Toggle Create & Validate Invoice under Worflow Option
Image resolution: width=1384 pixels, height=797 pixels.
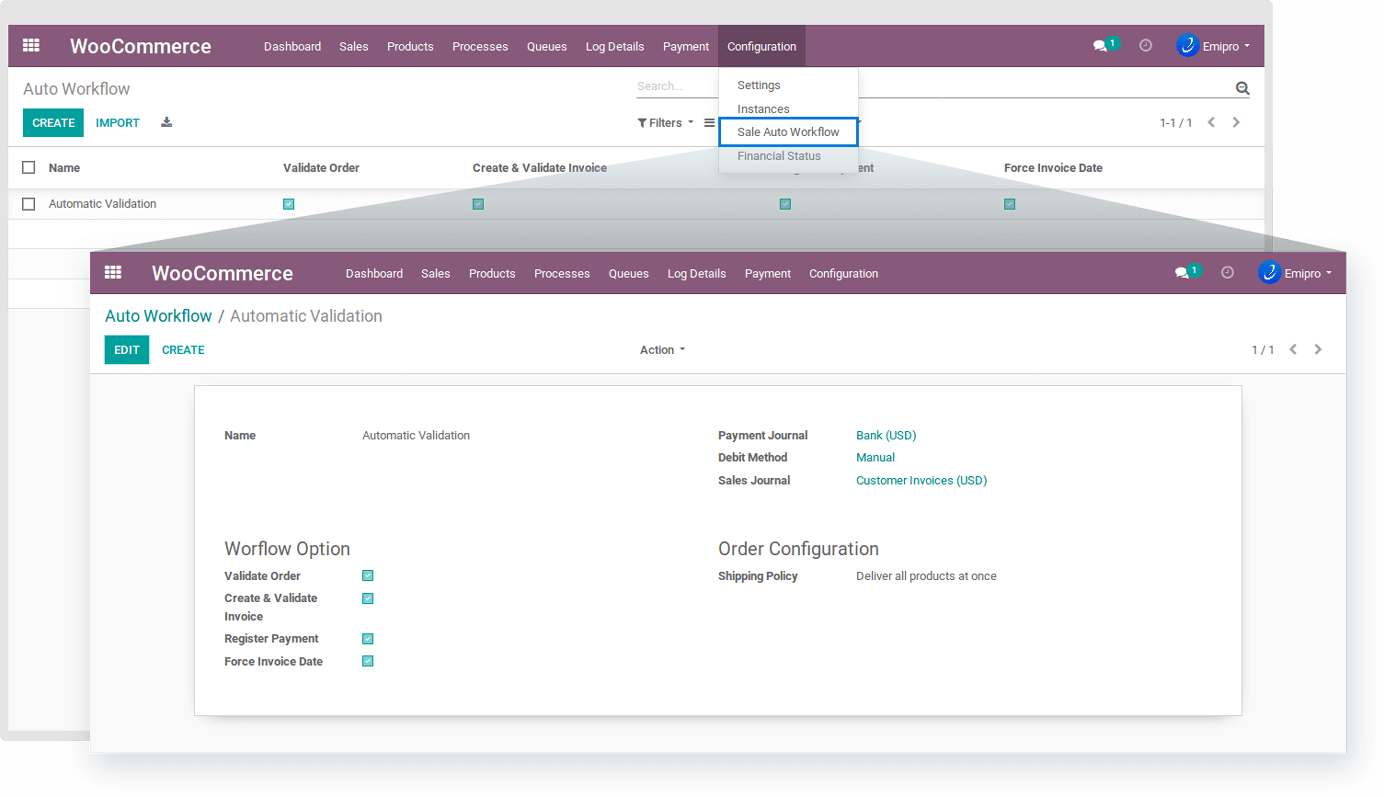pyautogui.click(x=368, y=599)
